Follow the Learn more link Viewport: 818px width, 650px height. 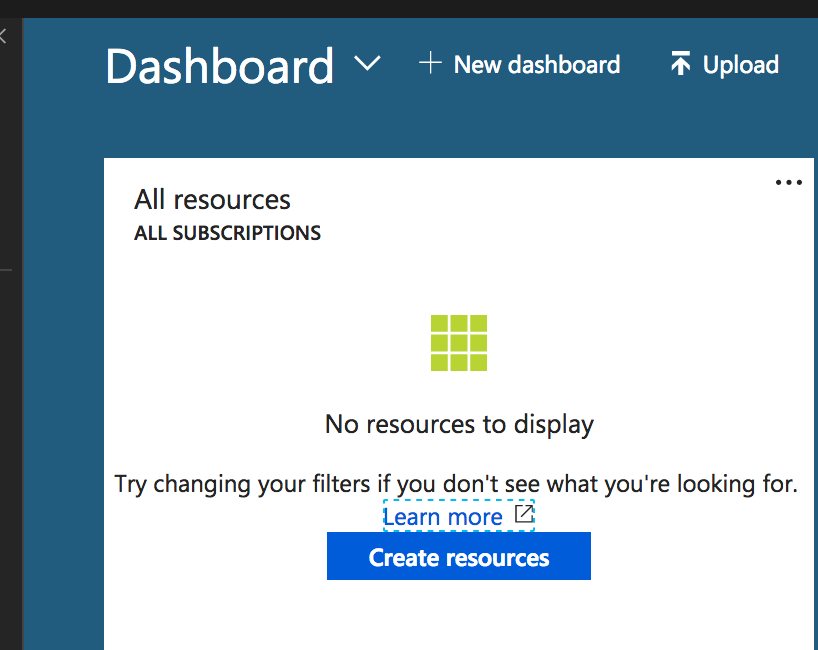click(x=443, y=517)
